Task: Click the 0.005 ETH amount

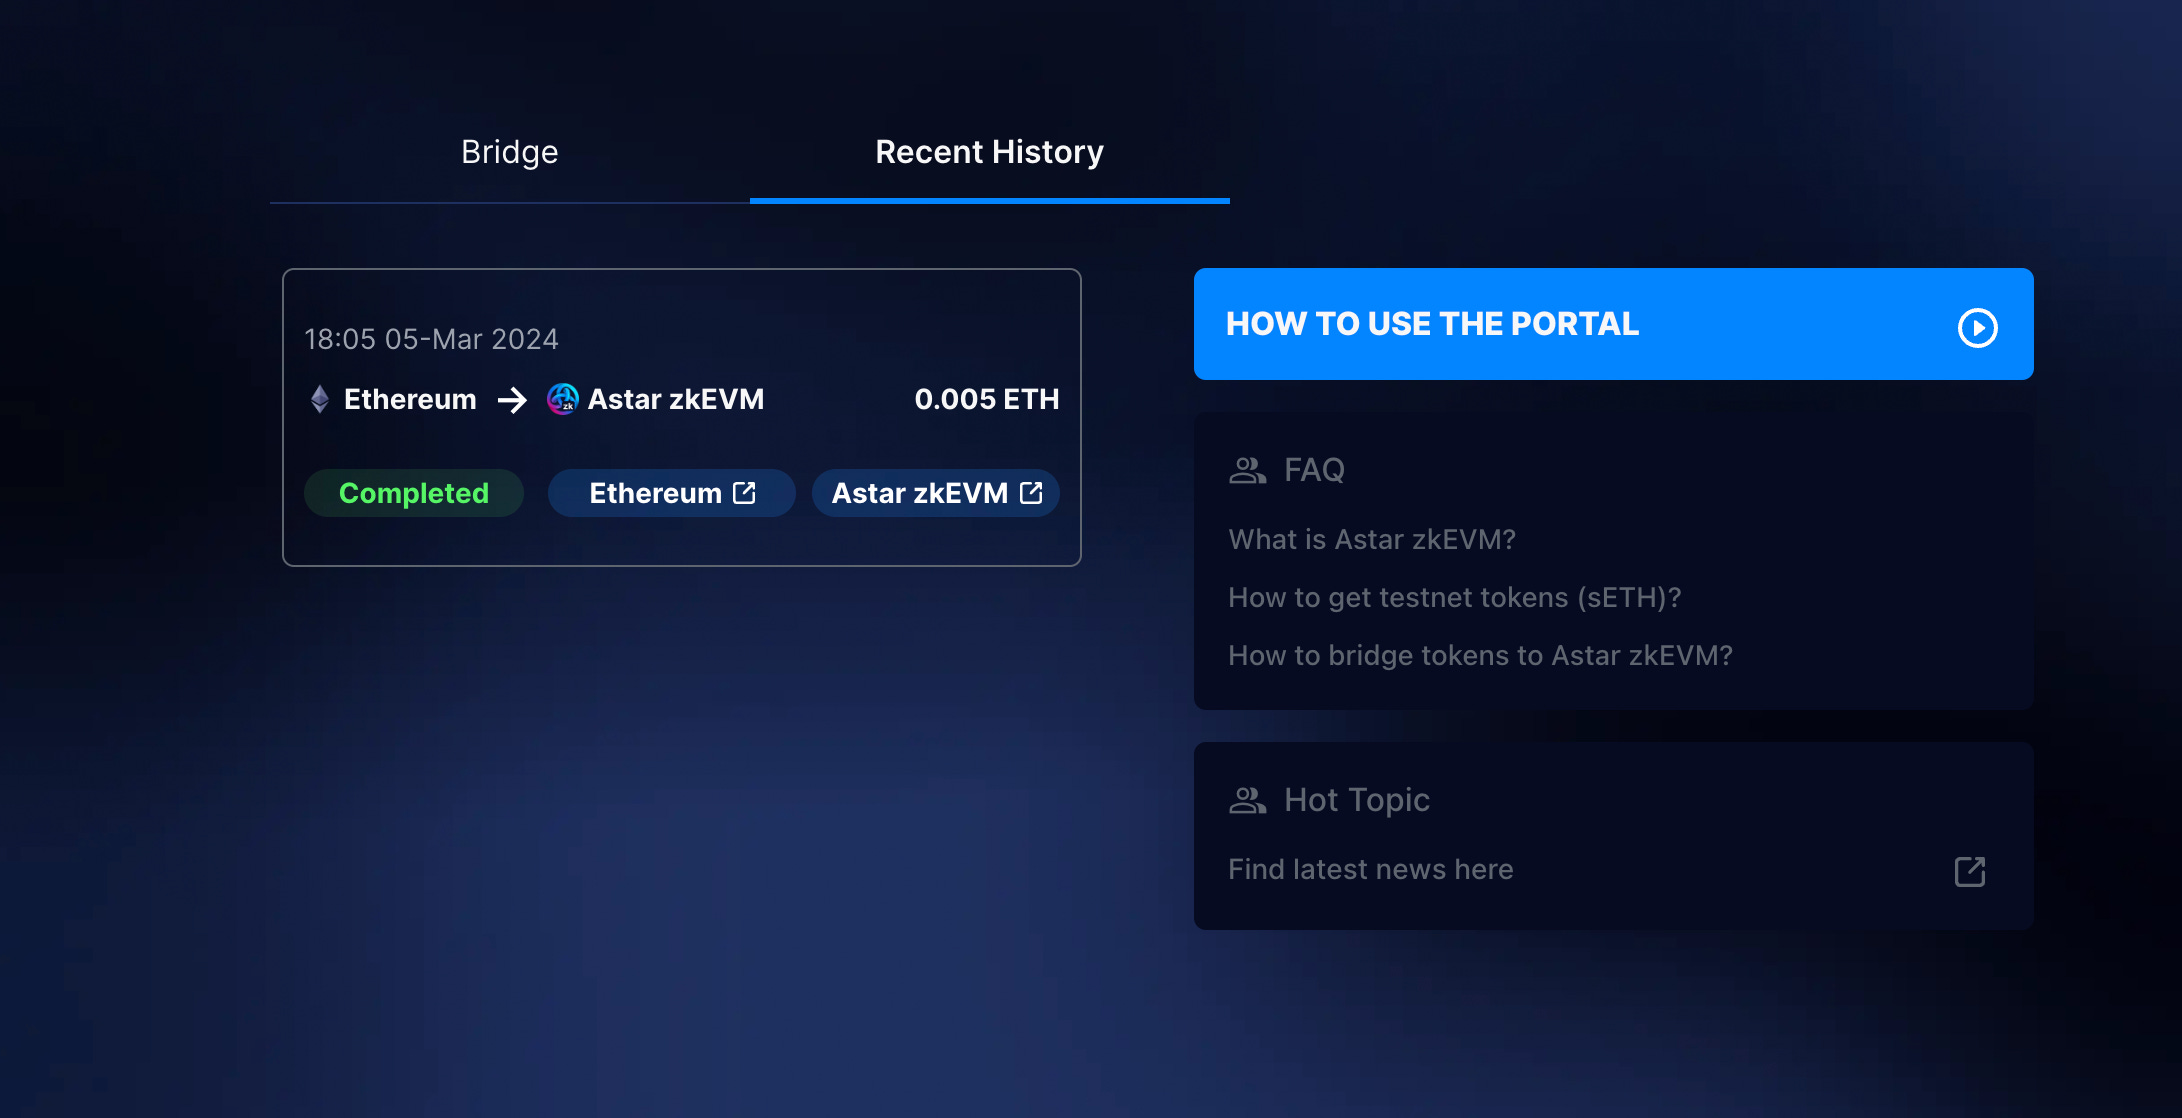Action: tap(987, 399)
